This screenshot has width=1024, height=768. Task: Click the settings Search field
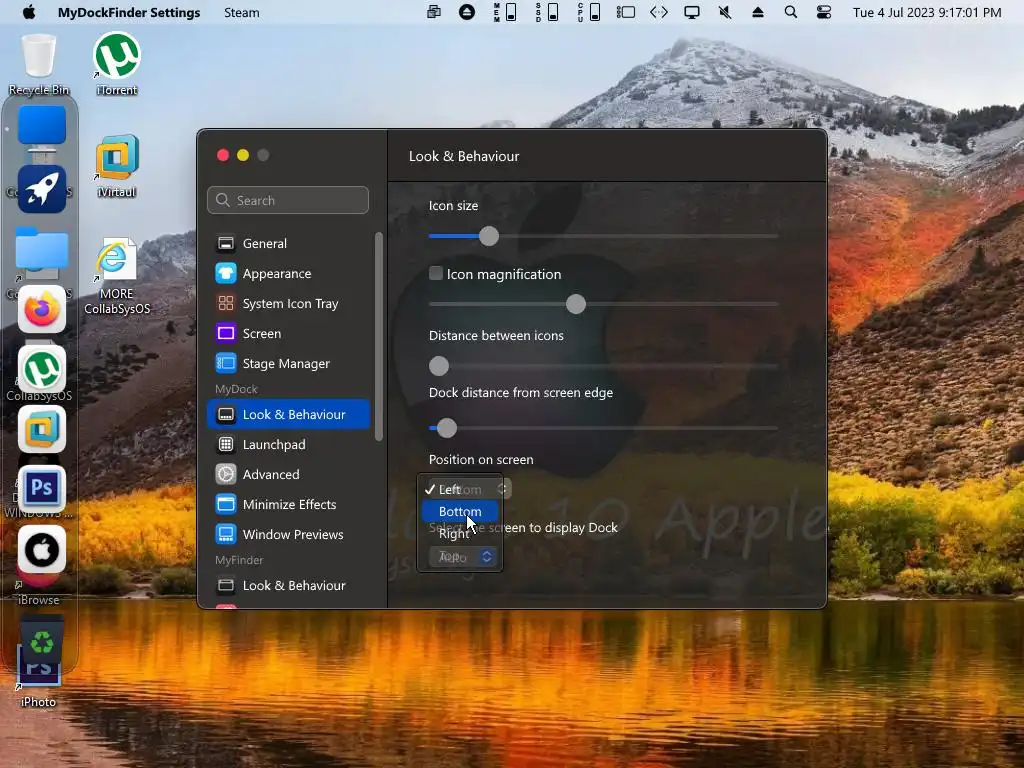click(x=288, y=200)
